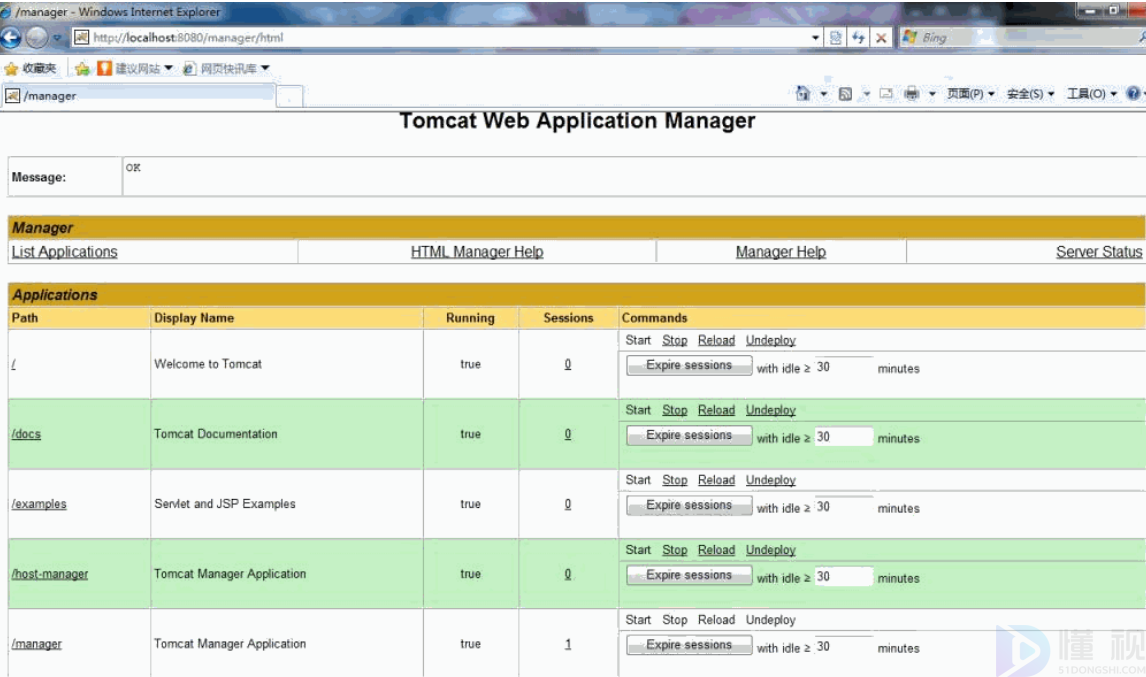Image resolution: width=1146 pixels, height=677 pixels.
Task: Undeploy the /docs application
Action: 770,410
